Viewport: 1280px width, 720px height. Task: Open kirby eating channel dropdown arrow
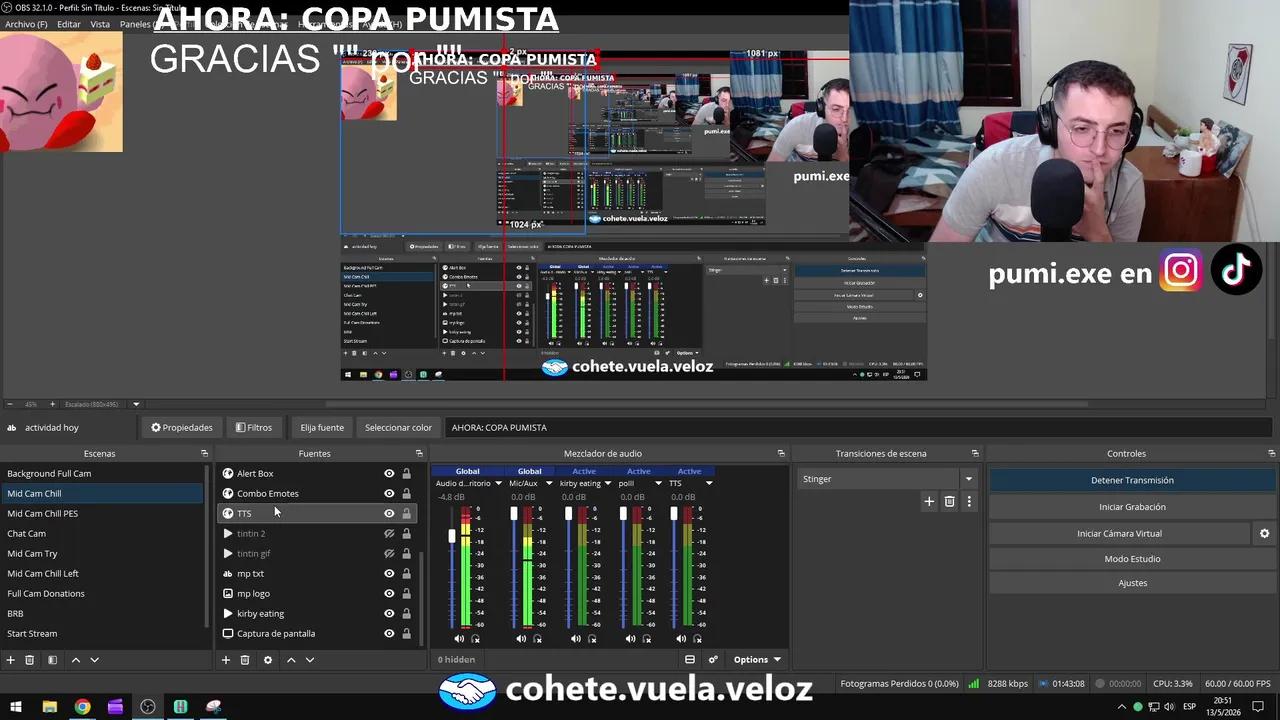[x=607, y=484]
